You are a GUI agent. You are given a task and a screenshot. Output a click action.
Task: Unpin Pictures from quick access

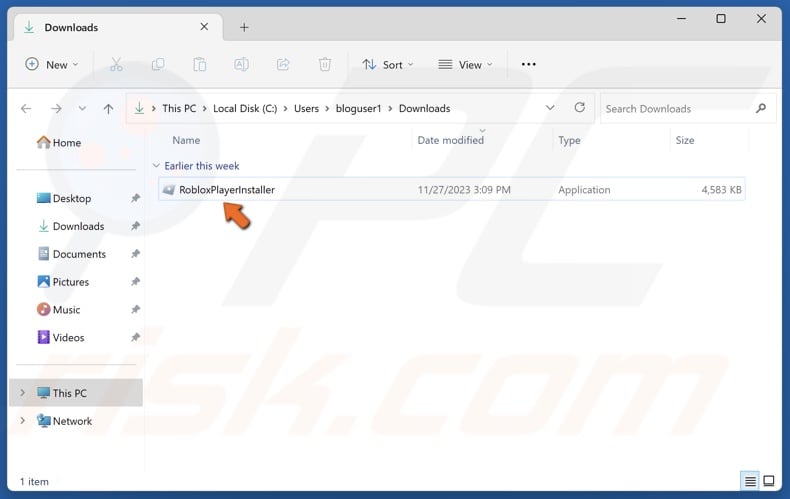tap(135, 281)
